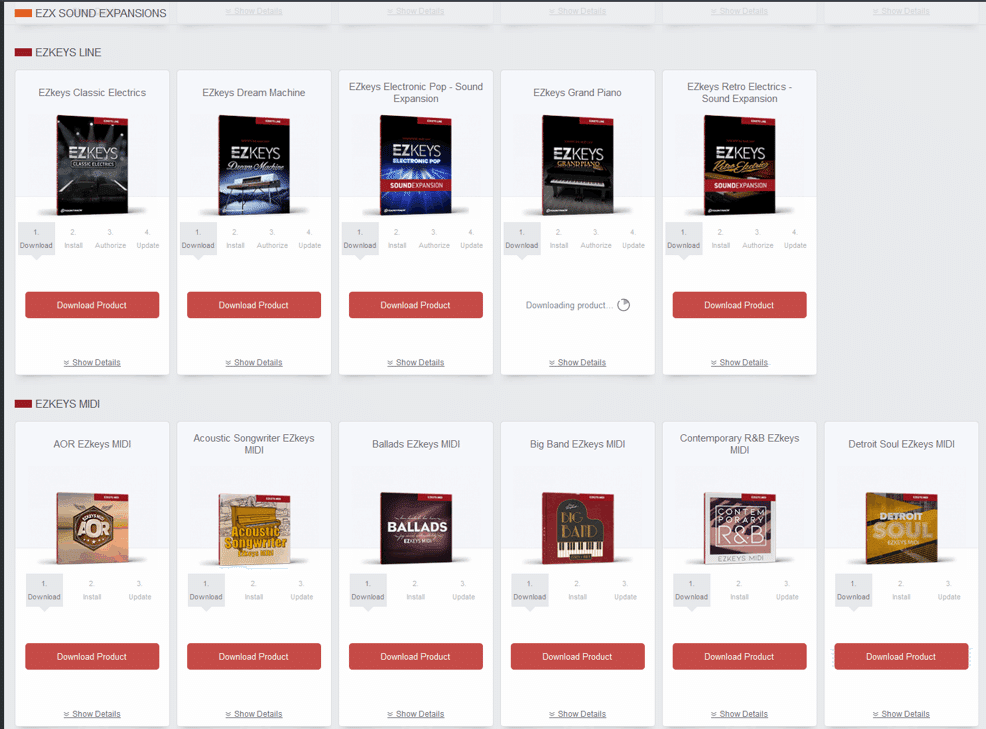Select Authorize step on EZkeys Classic Electrics
This screenshot has width=986, height=729.
pyautogui.click(x=111, y=239)
